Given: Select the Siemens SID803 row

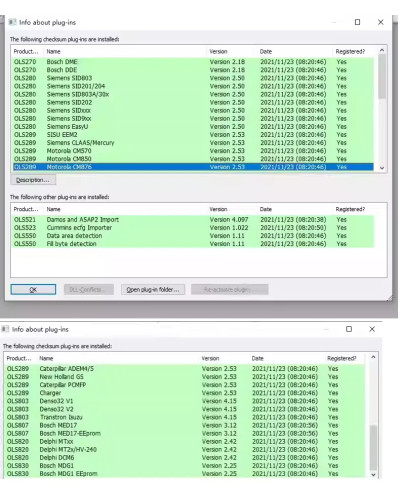Looking at the screenshot, I should coord(193,78).
